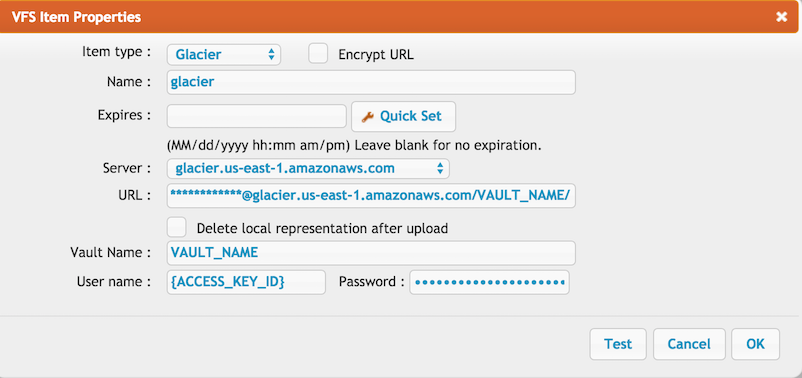Image resolution: width=802 pixels, height=378 pixels.
Task: Click the Name field containing glacier
Action: pyautogui.click(x=371, y=83)
